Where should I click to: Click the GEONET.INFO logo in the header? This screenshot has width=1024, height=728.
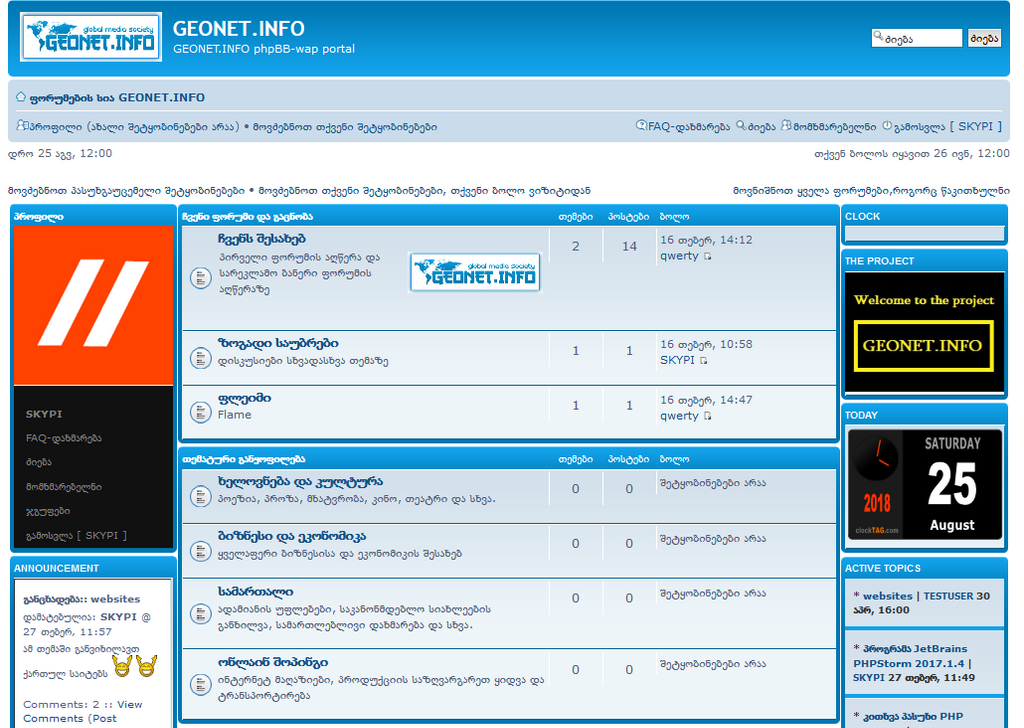[91, 37]
